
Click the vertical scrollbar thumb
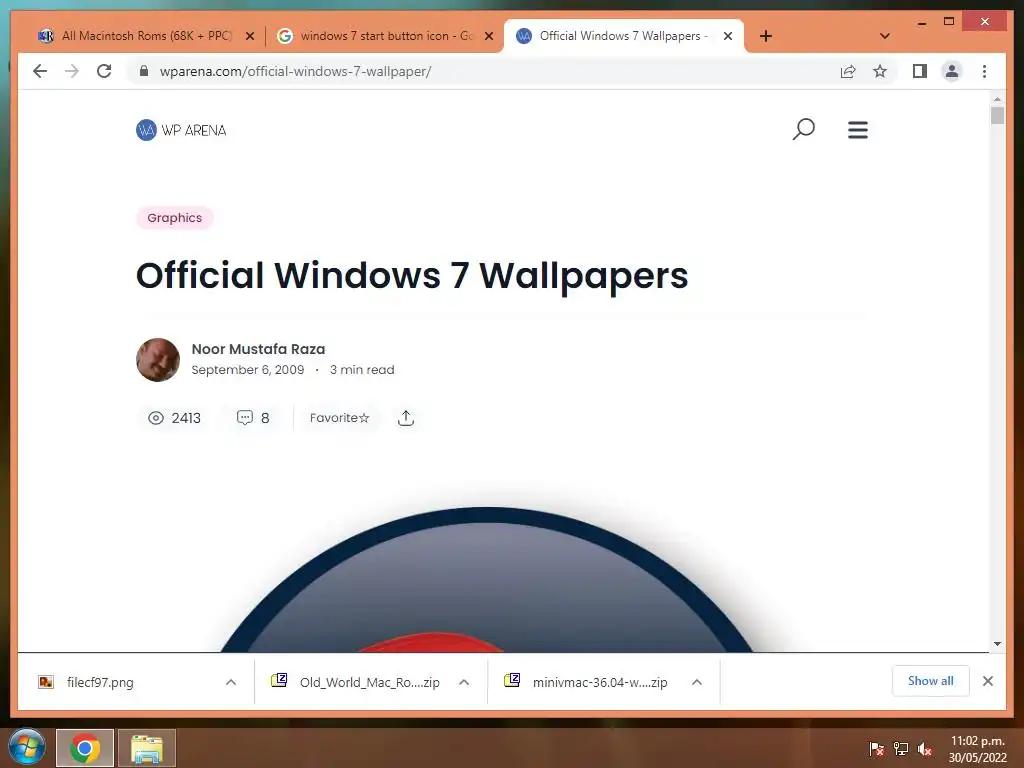click(x=997, y=116)
